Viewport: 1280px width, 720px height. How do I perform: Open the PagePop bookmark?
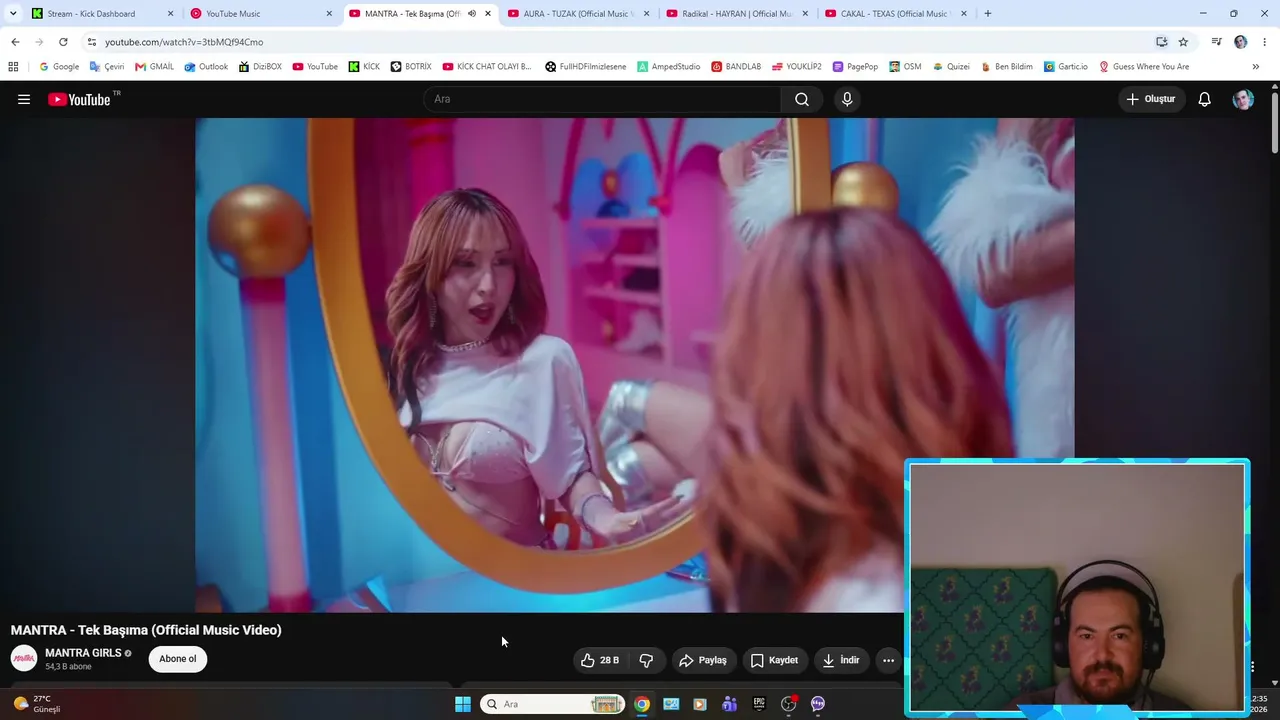pos(855,67)
